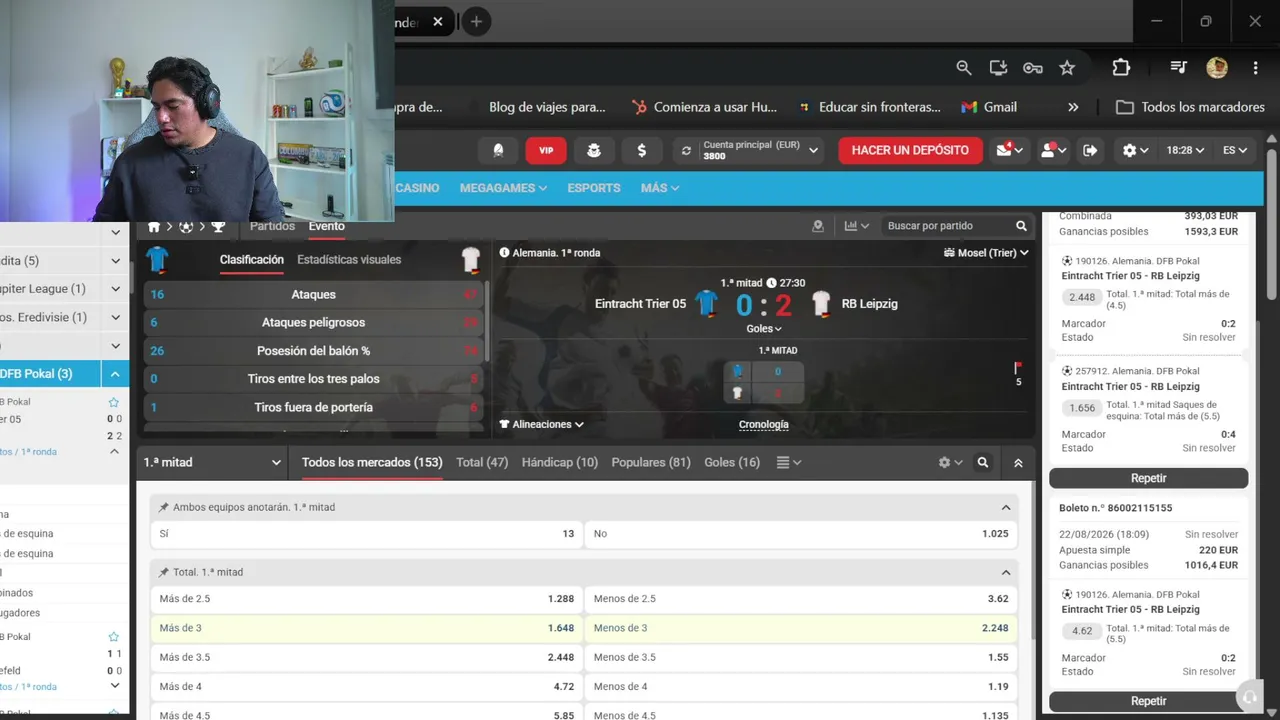The image size is (1280, 720).
Task: Open the dollar sign payments icon
Action: pyautogui.click(x=642, y=150)
